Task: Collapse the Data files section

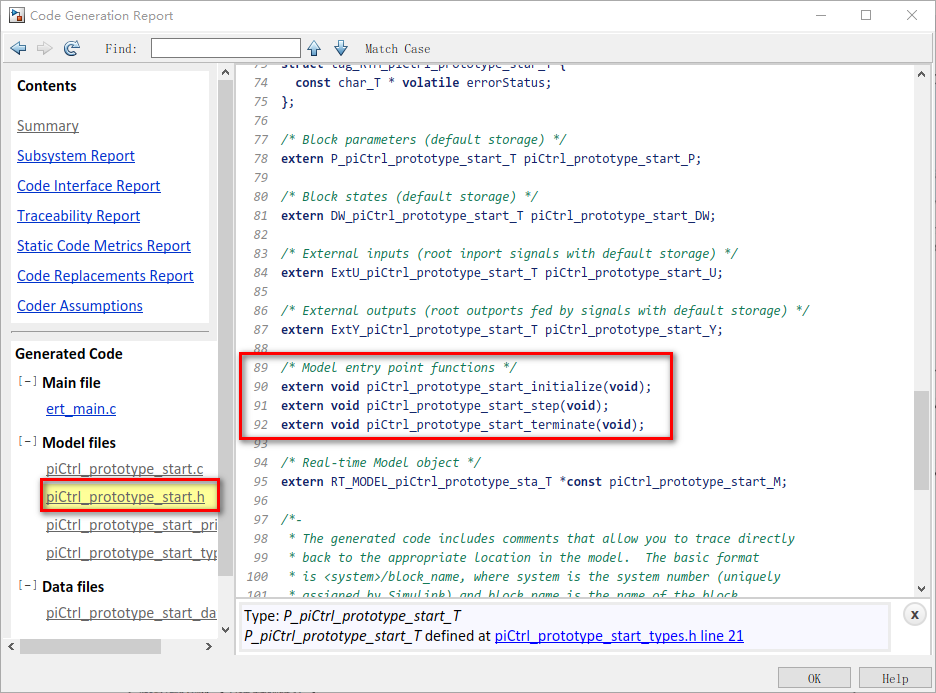Action: 27,586
